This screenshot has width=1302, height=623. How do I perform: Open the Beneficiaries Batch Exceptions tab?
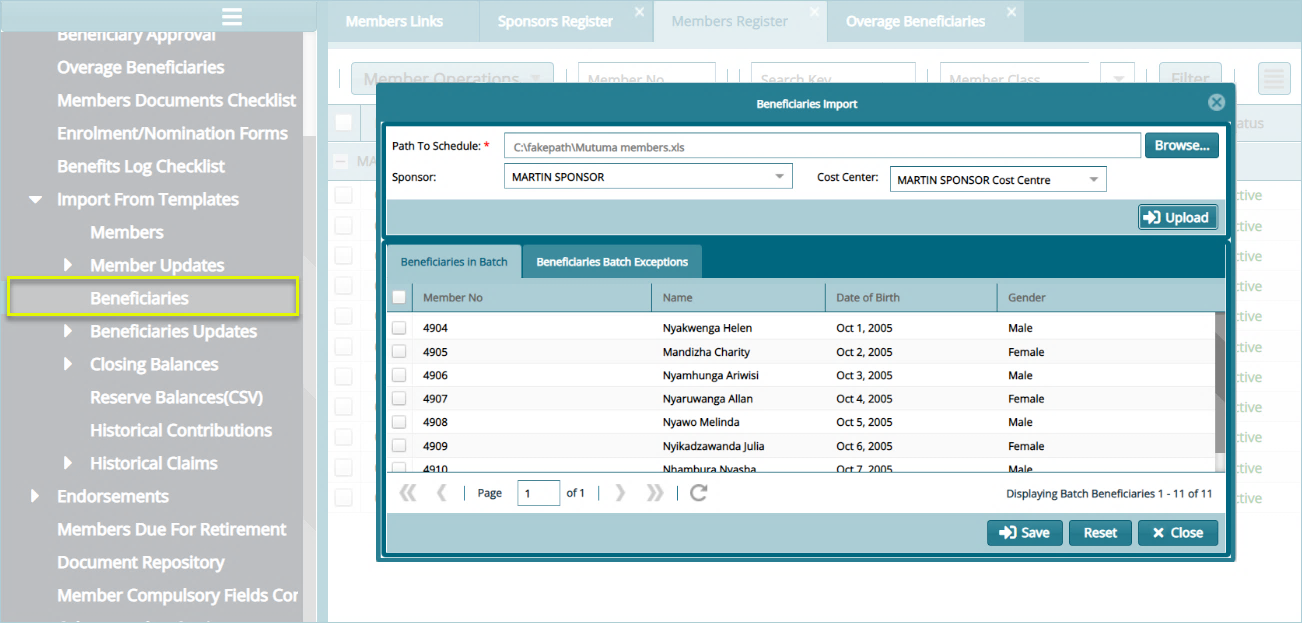tap(612, 262)
